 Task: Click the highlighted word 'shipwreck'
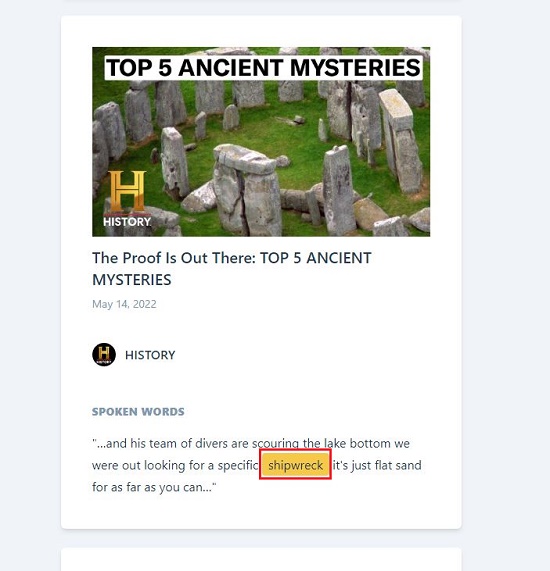tap(295, 465)
